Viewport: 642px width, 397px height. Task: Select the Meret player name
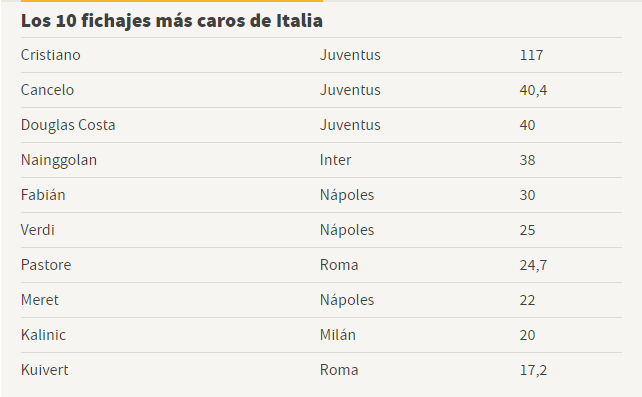[40, 300]
